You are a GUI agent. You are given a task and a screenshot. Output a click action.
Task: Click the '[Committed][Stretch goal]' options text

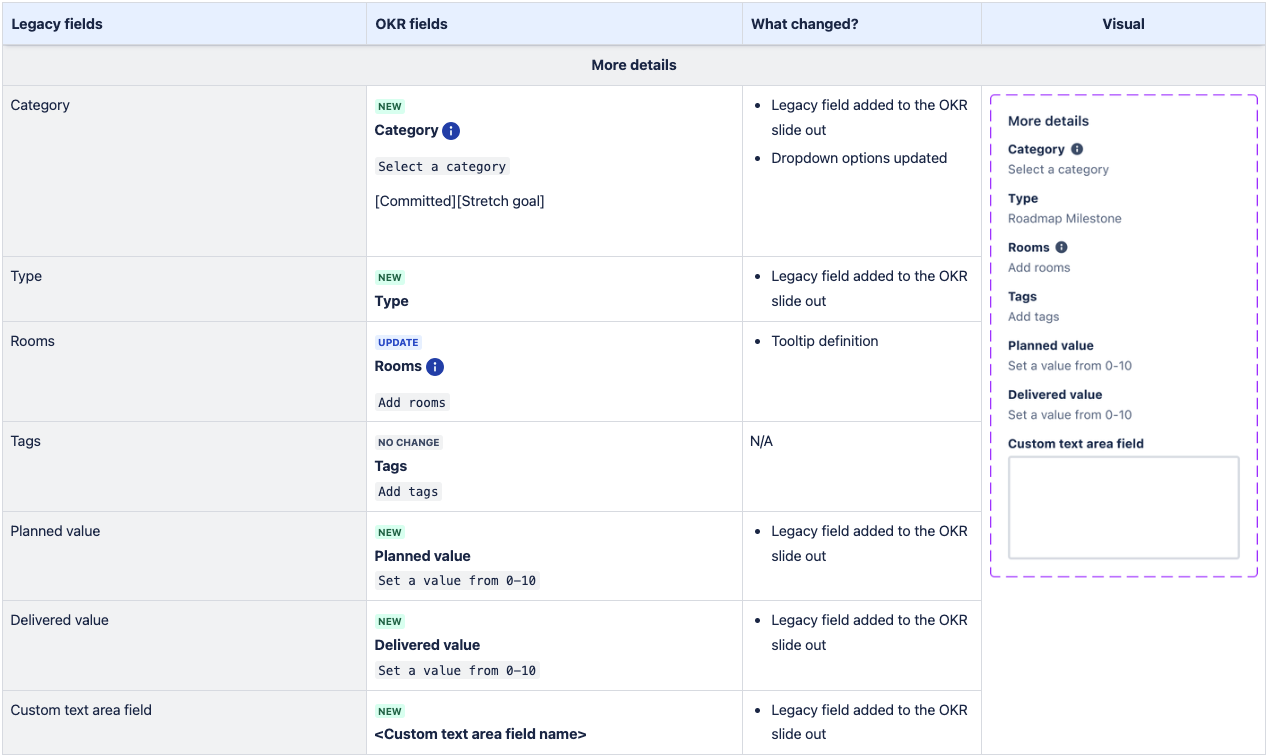pyautogui.click(x=460, y=201)
